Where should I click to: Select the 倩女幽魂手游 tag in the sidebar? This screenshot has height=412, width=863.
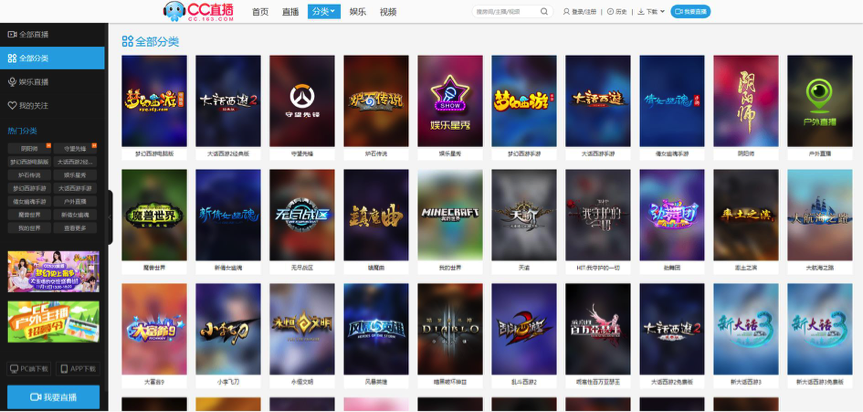point(30,201)
